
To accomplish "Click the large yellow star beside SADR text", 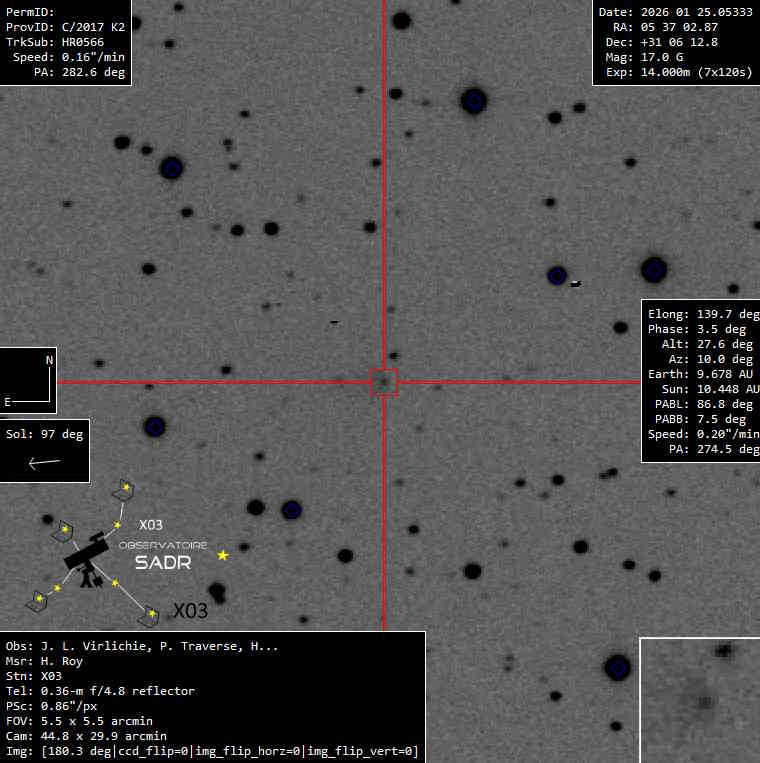I will tap(223, 555).
